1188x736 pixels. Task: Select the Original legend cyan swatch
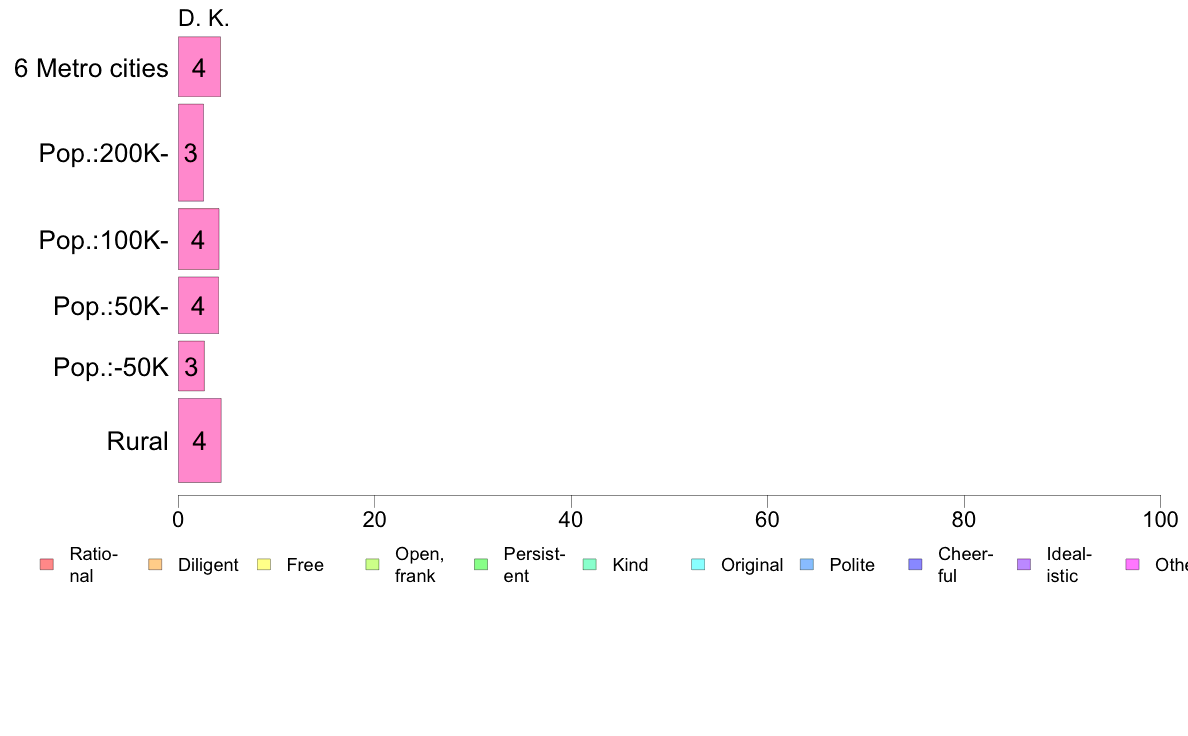click(x=699, y=565)
